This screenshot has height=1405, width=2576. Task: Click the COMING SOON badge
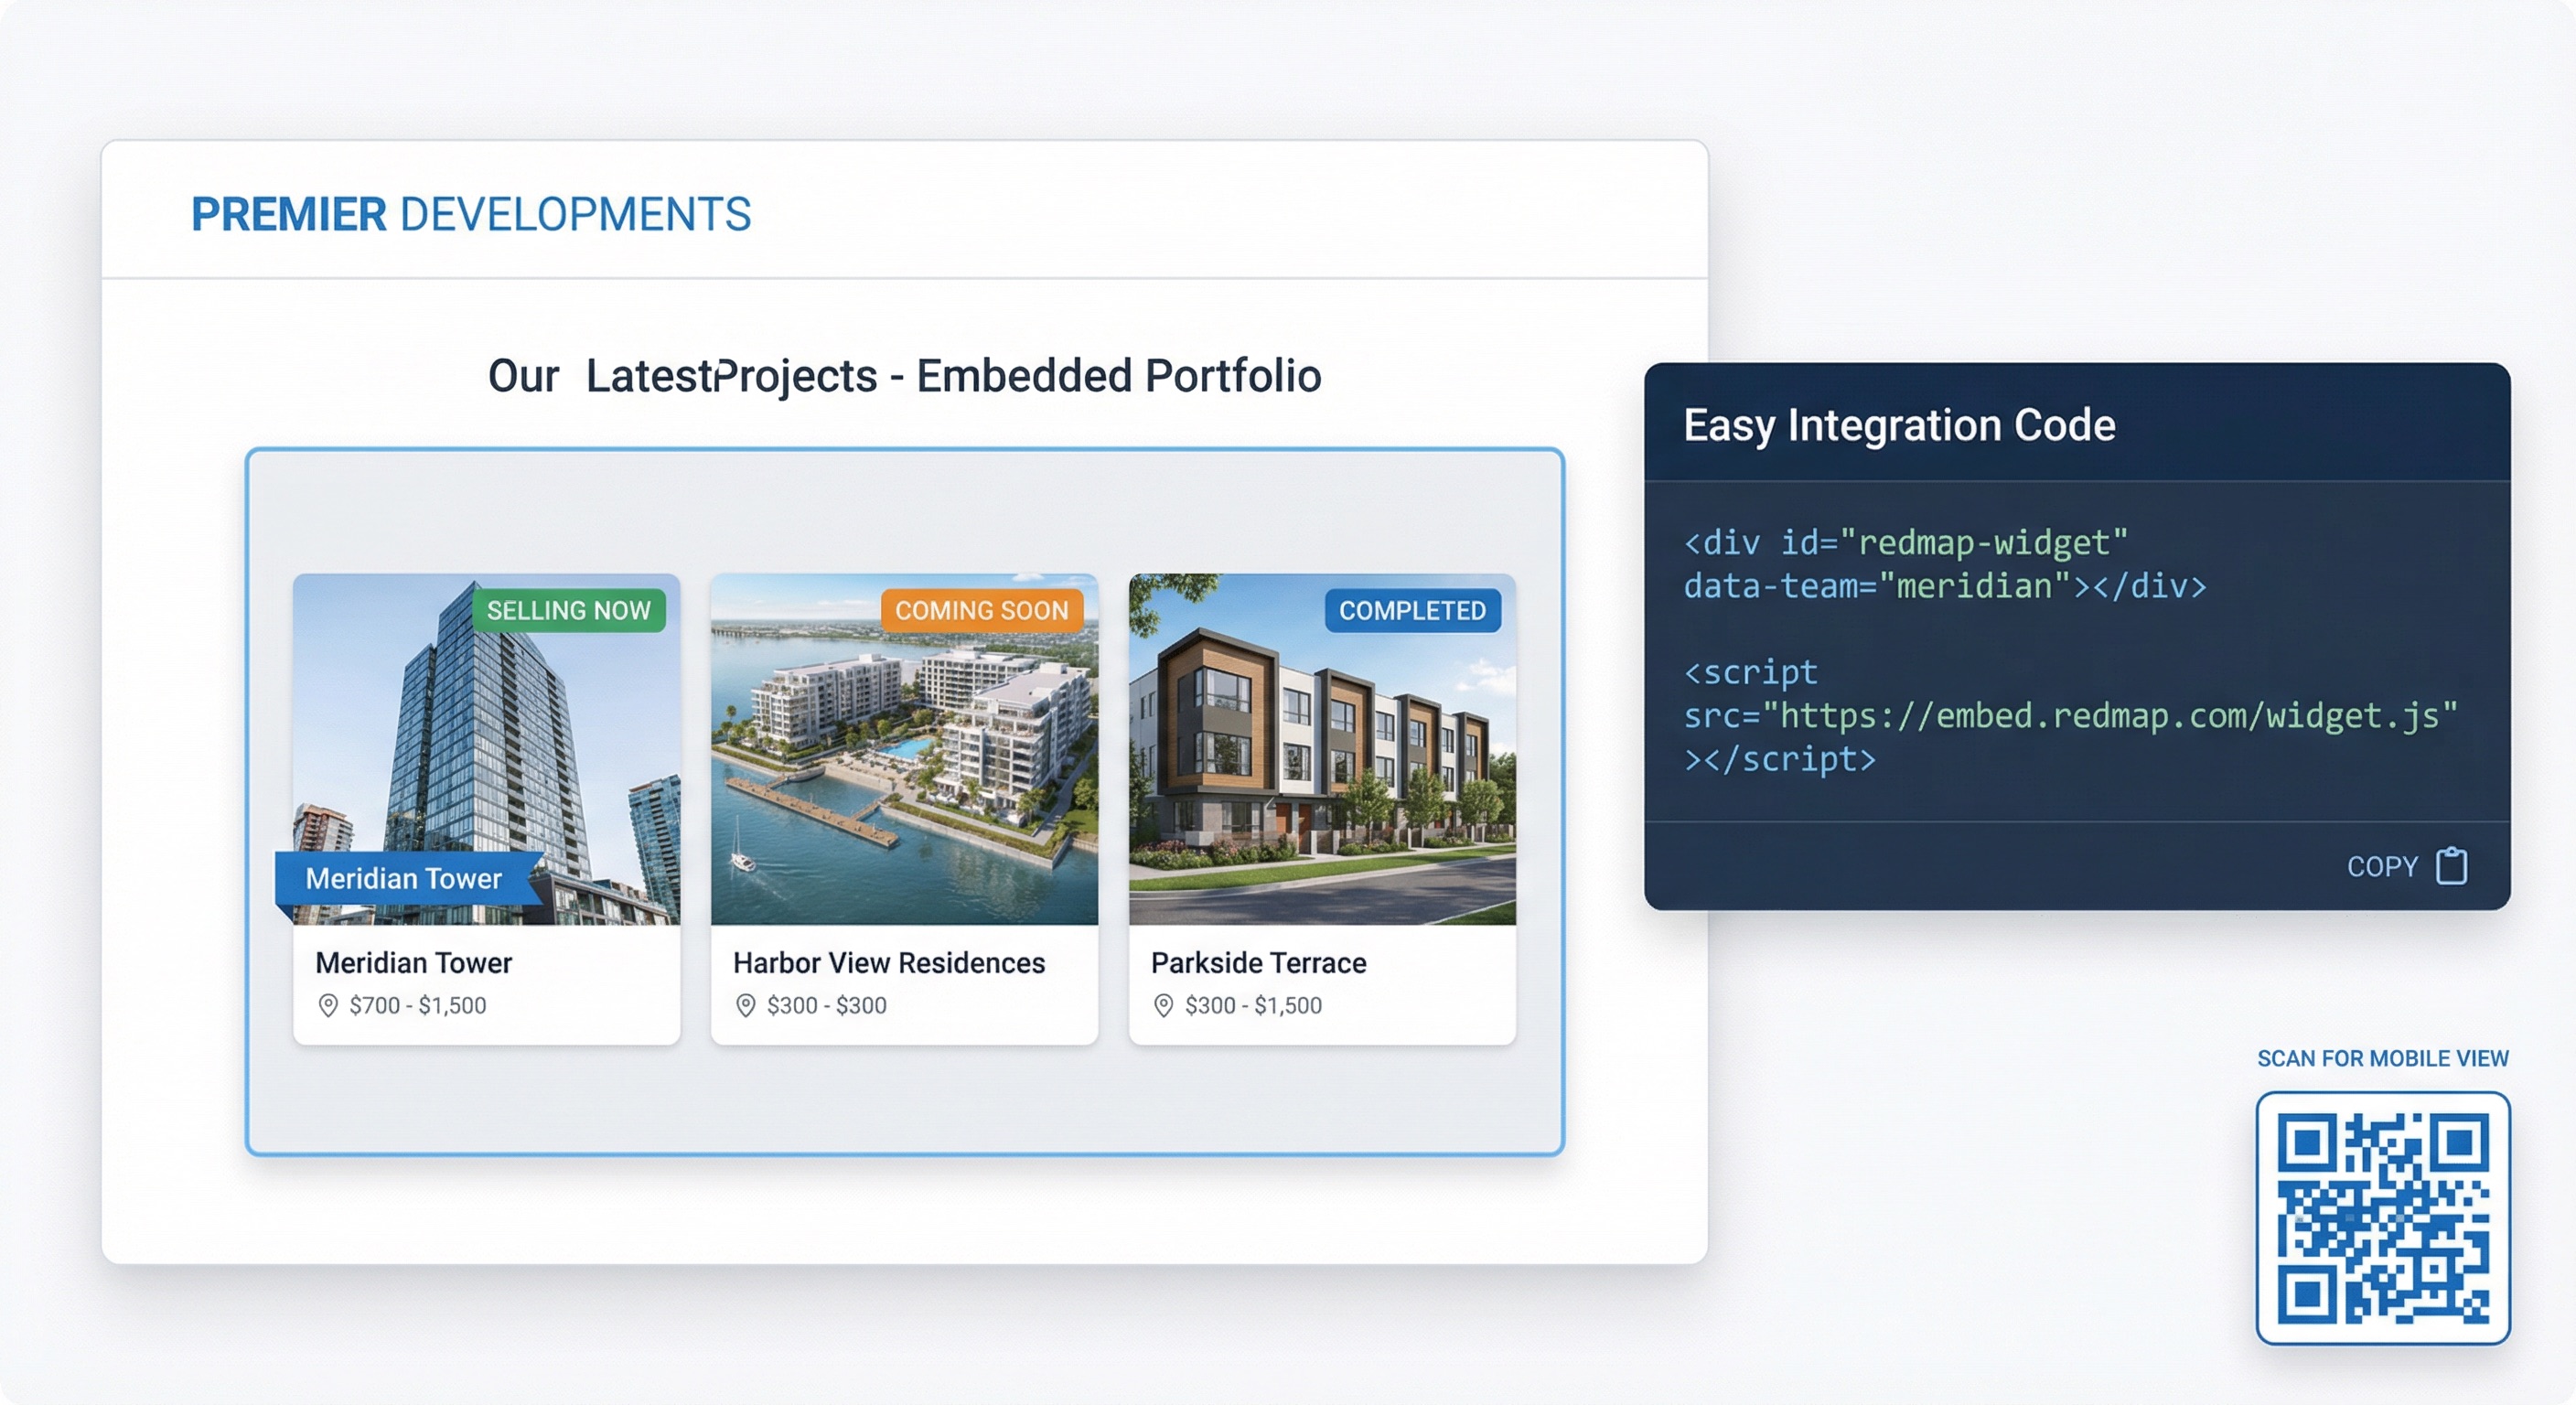click(x=982, y=610)
